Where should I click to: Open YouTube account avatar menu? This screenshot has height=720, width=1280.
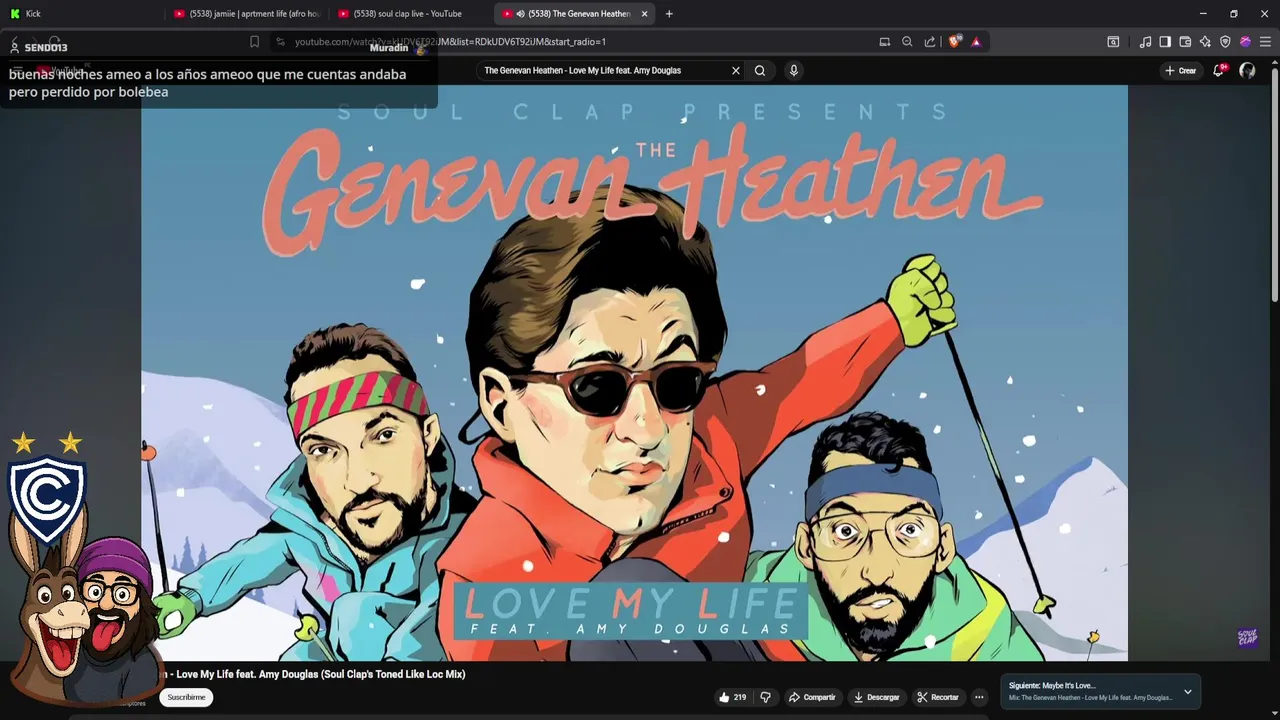[1247, 71]
